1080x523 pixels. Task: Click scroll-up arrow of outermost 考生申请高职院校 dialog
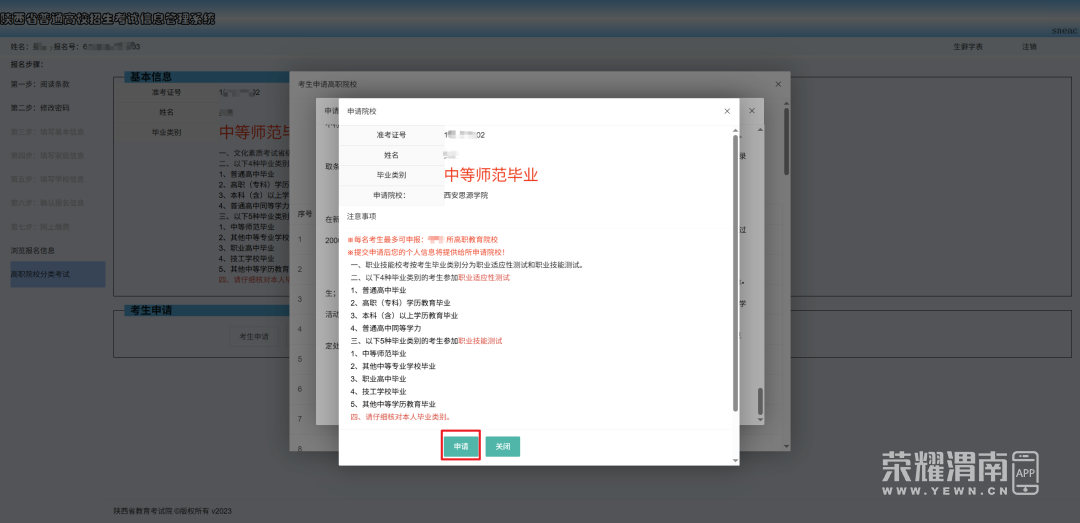[786, 102]
